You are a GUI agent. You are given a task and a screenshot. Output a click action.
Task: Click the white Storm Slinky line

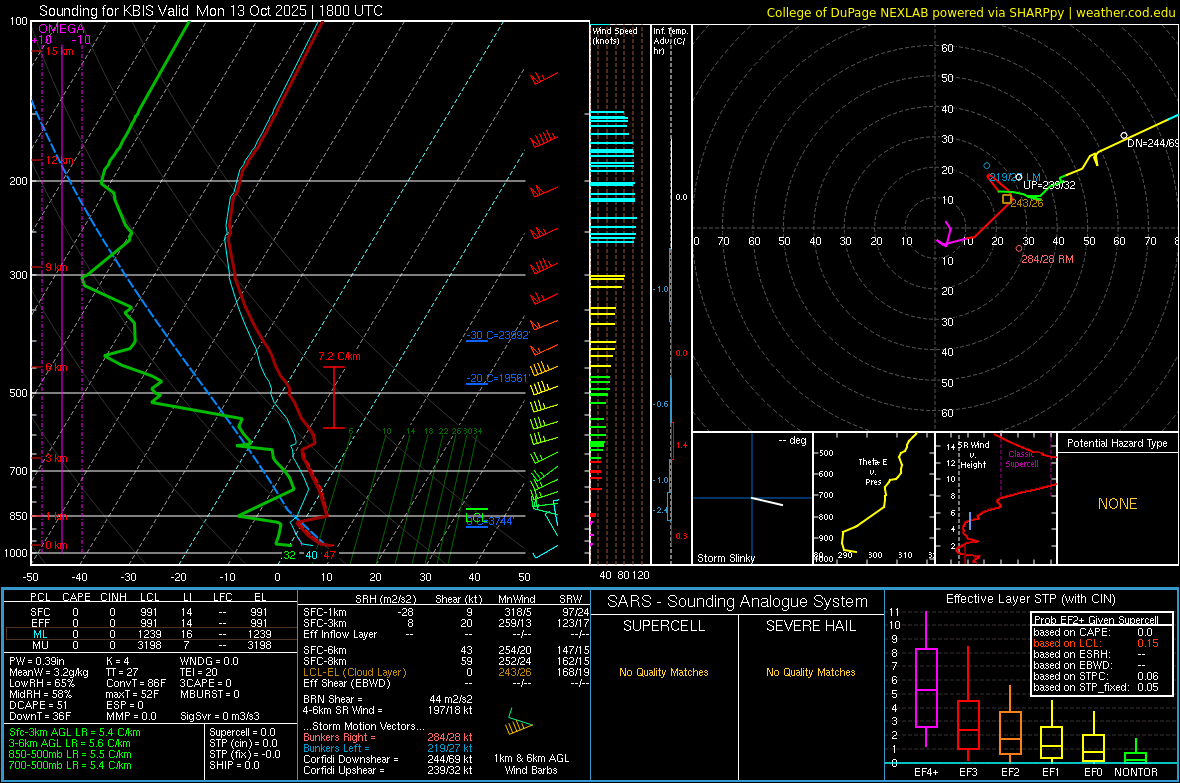[x=767, y=501]
